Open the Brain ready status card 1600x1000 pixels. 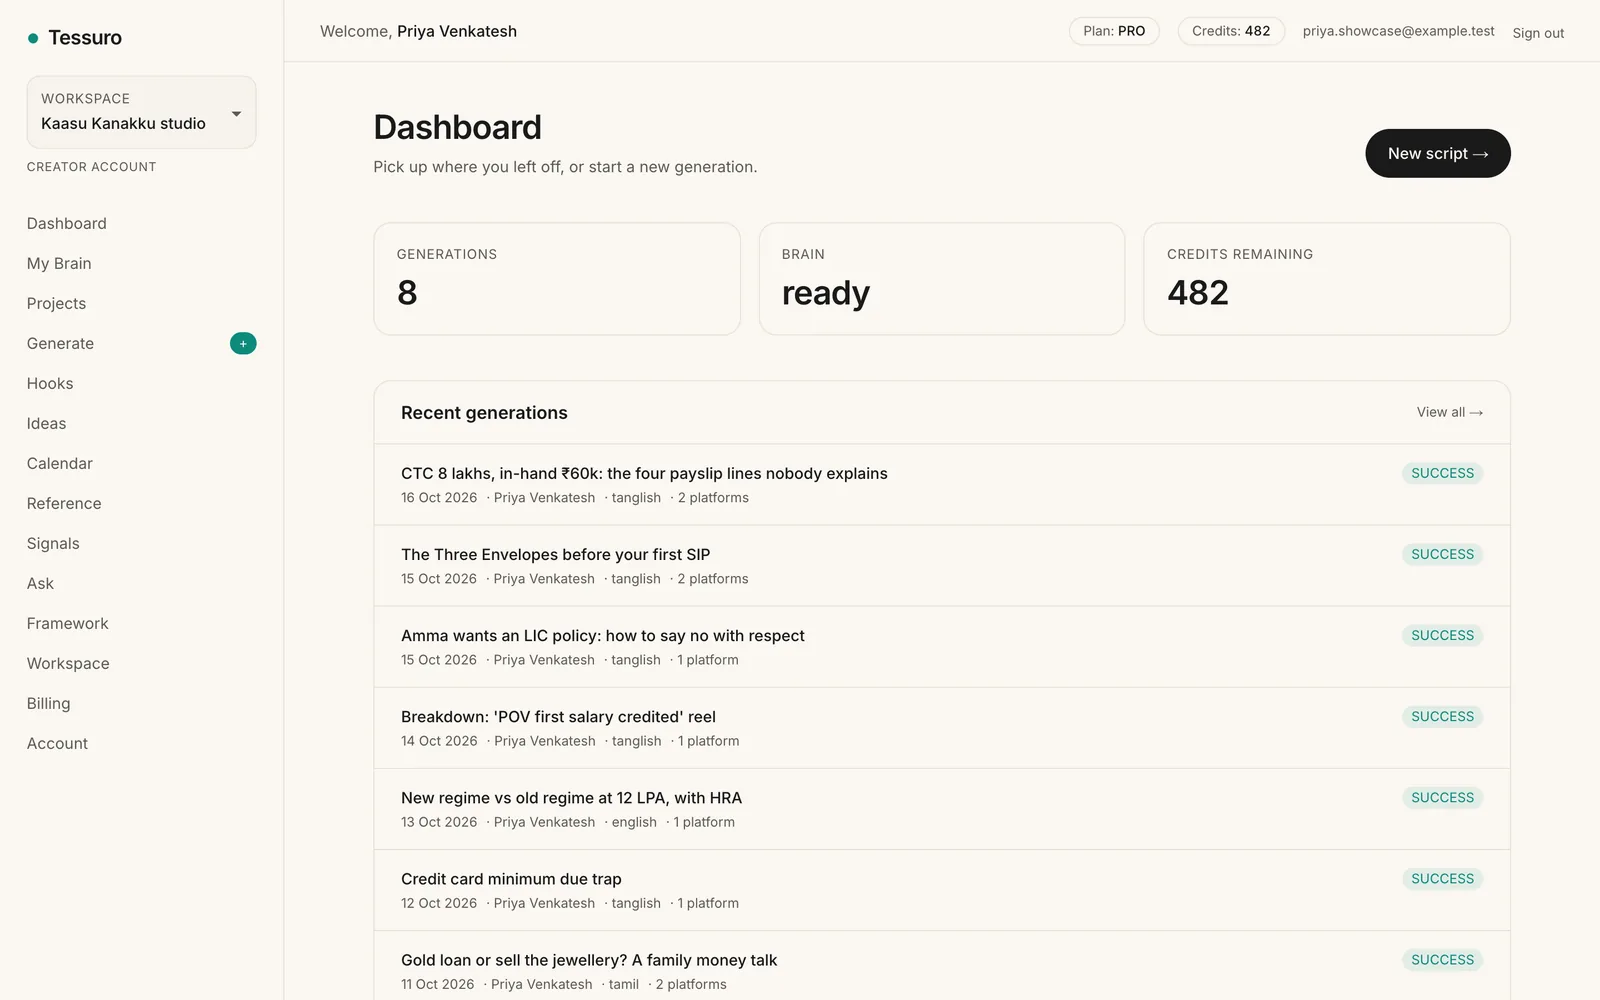pyautogui.click(x=942, y=279)
